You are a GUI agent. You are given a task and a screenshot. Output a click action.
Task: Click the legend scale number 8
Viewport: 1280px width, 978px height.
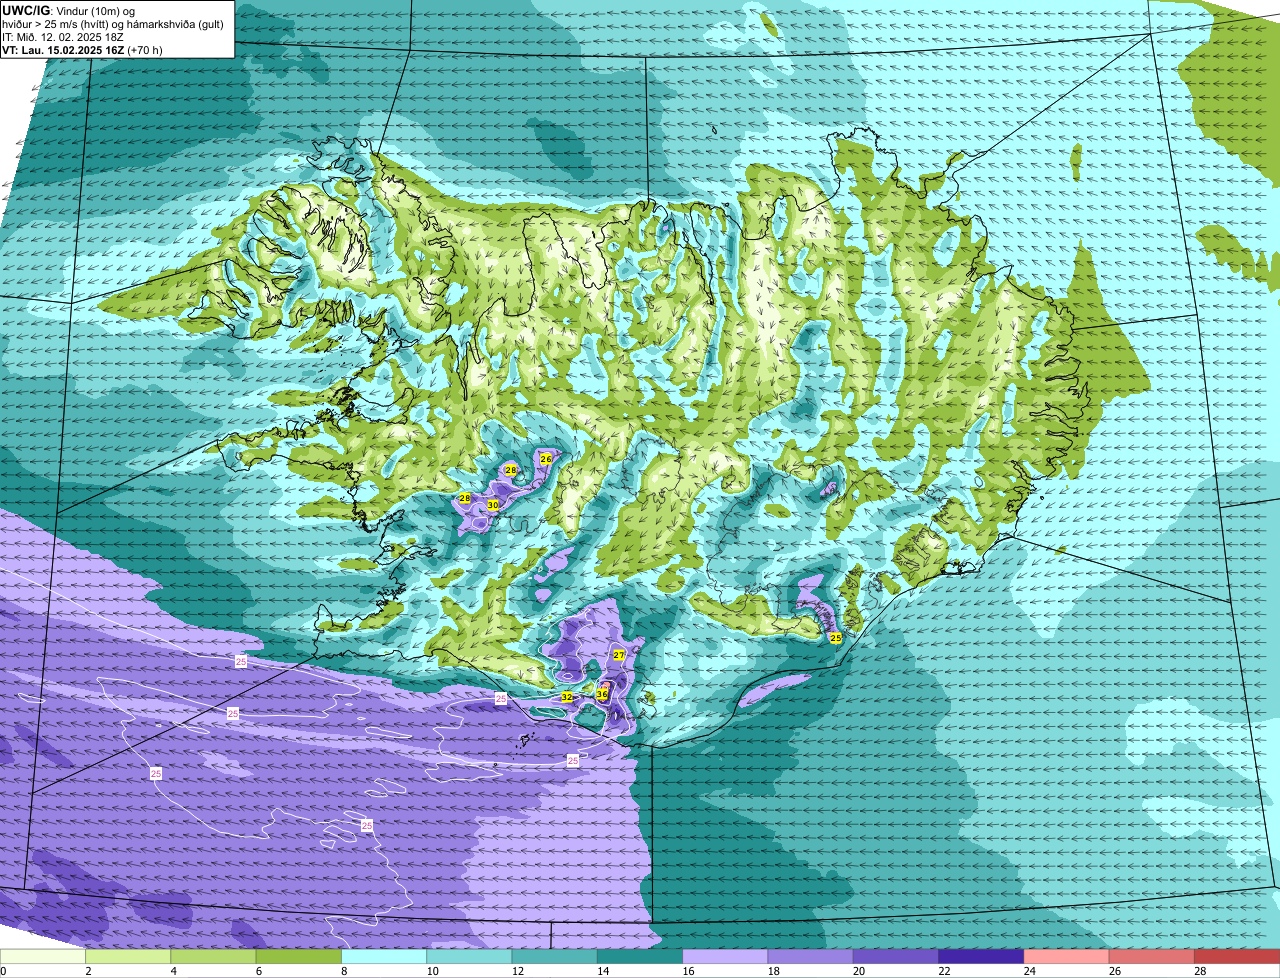345,971
